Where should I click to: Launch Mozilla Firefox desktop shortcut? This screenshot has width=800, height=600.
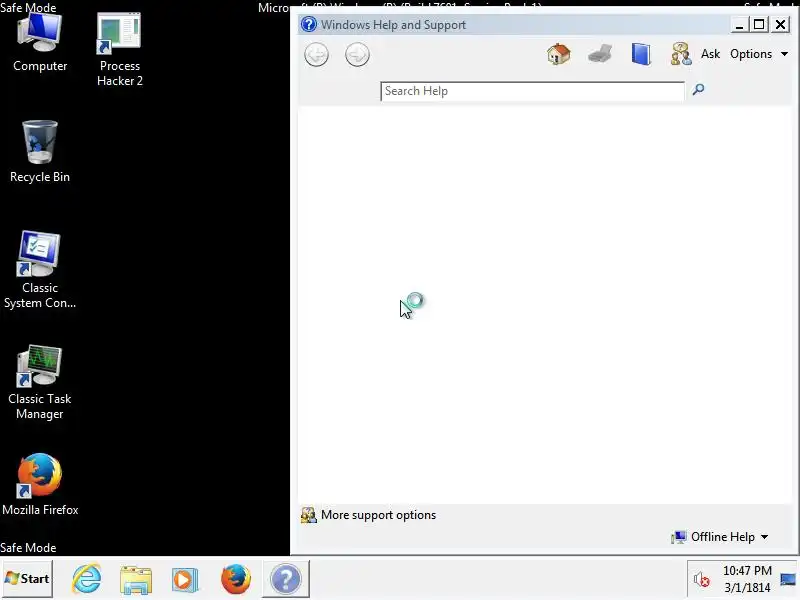pos(40,484)
